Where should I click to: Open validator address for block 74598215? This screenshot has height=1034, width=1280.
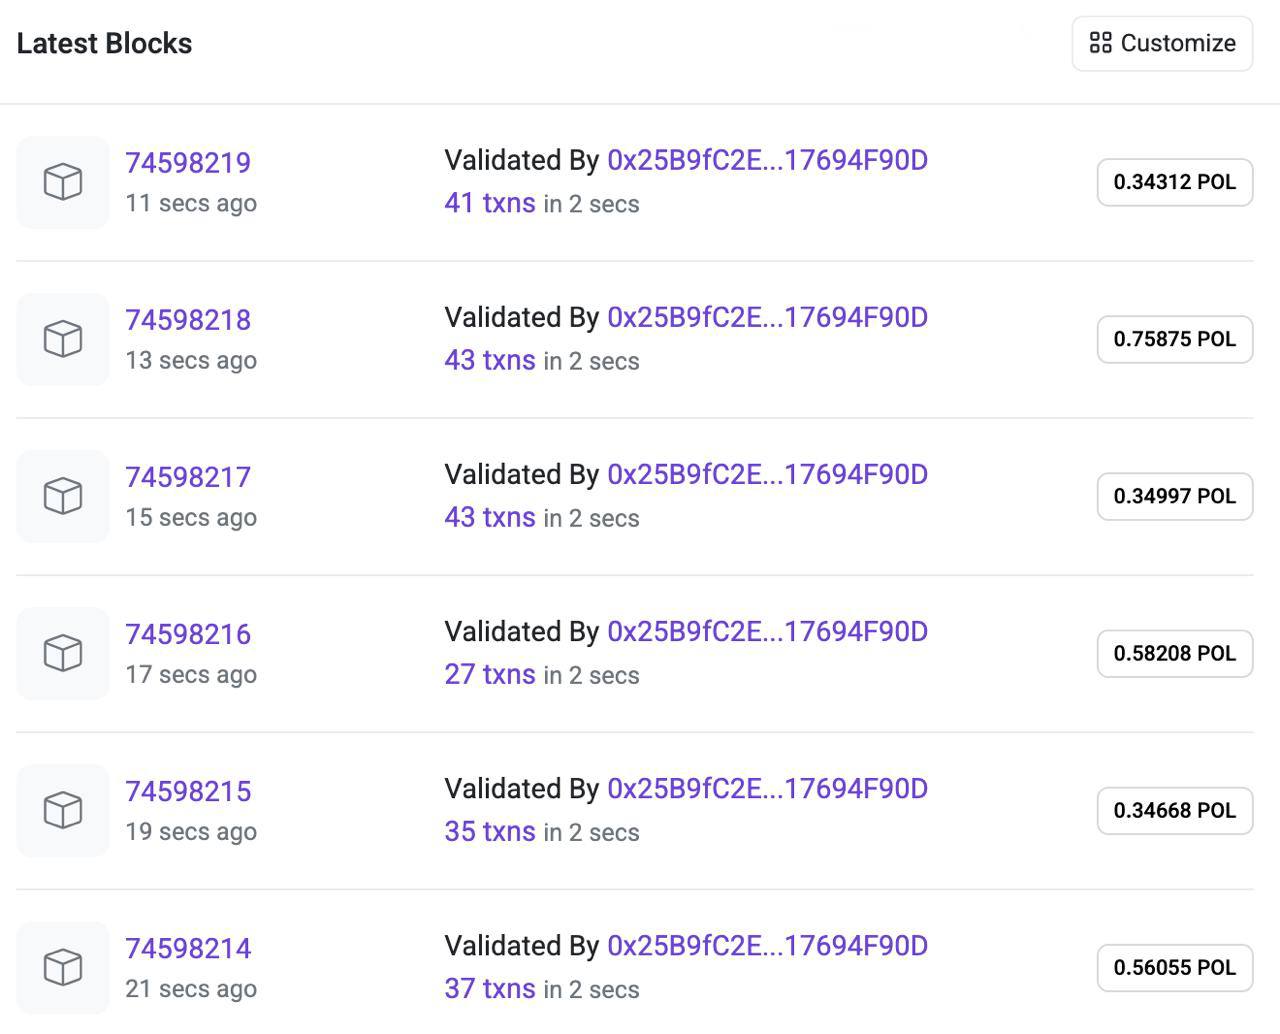tap(767, 788)
